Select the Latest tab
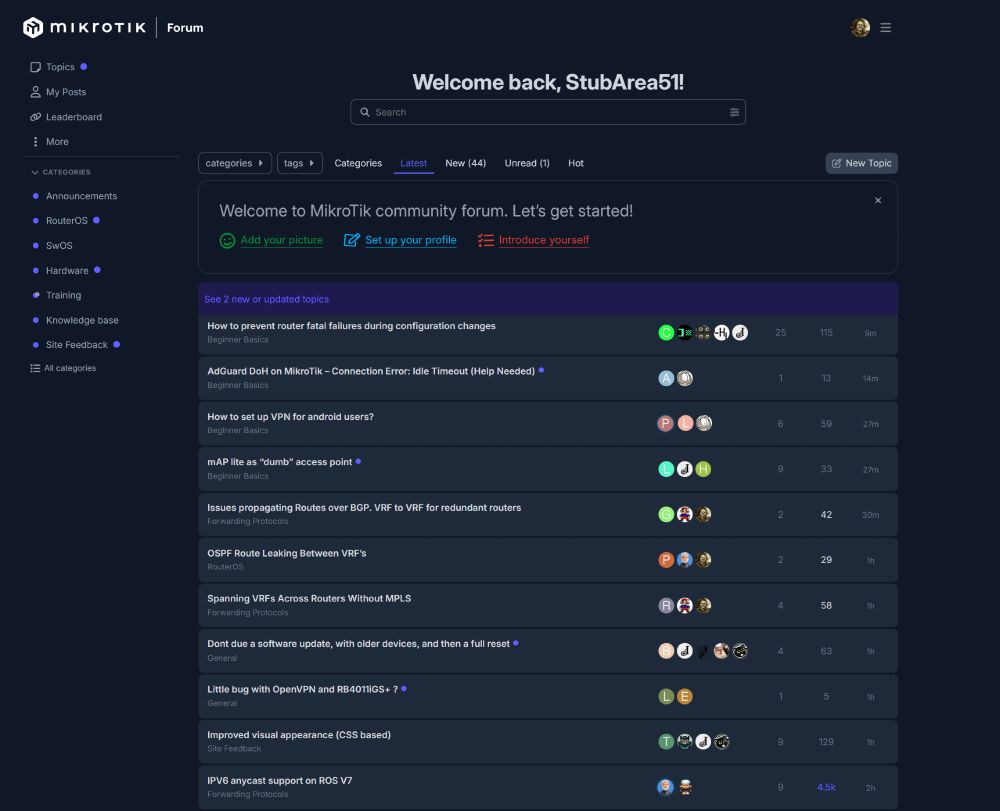Viewport: 1000px width, 811px height. [413, 163]
